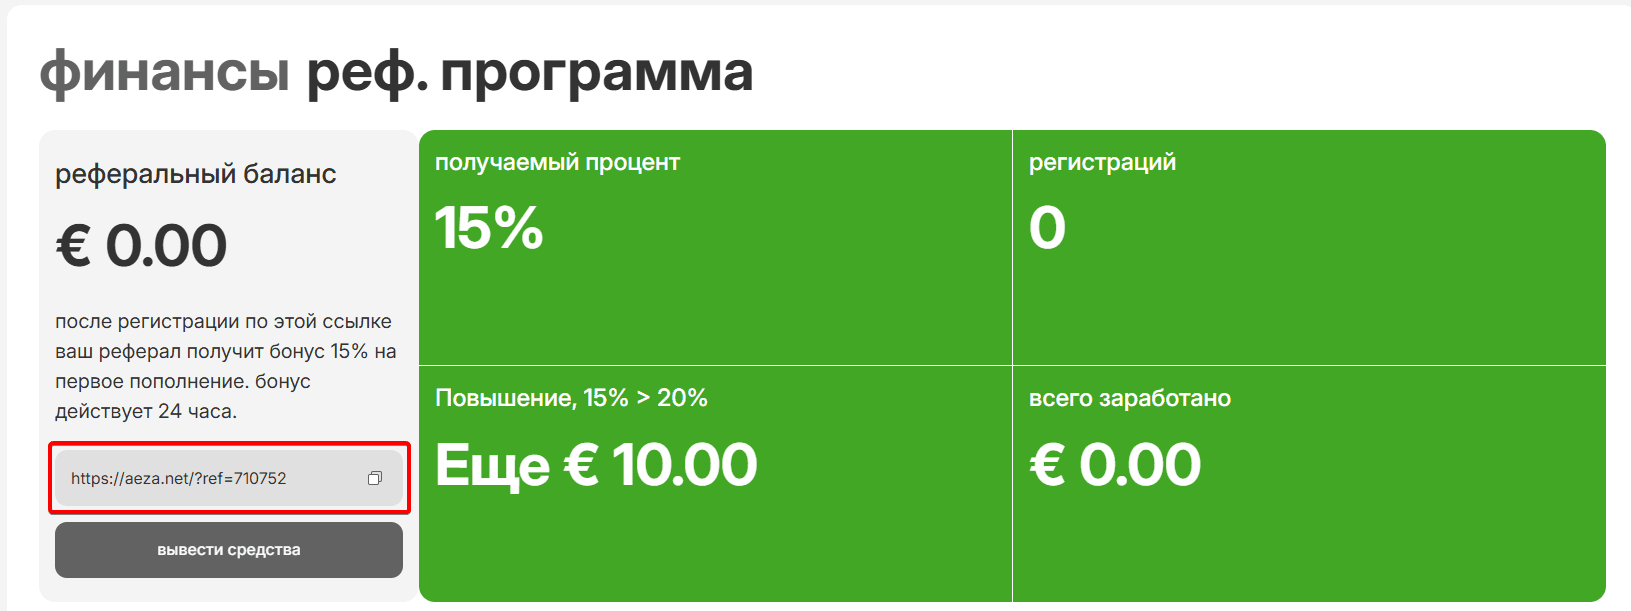Click the line первое пополнение. бонус
The image size is (1631, 611).
tap(183, 381)
